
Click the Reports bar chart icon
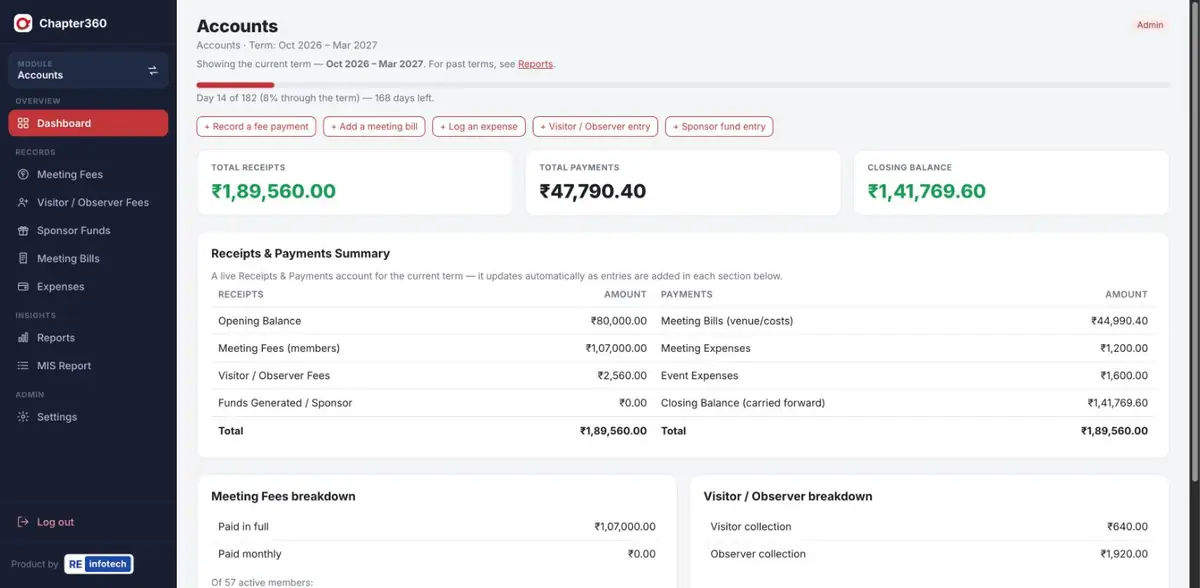click(23, 338)
